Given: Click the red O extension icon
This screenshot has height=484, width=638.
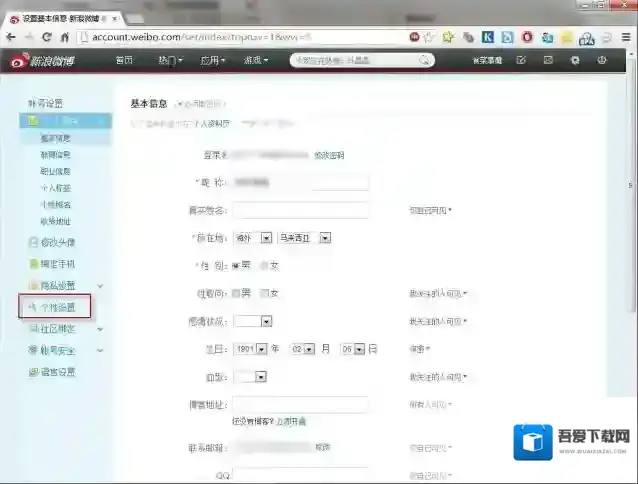Looking at the screenshot, I should [527, 37].
